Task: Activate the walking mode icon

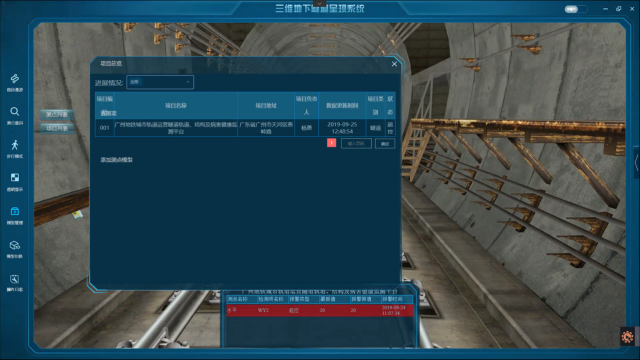Action: 15,149
